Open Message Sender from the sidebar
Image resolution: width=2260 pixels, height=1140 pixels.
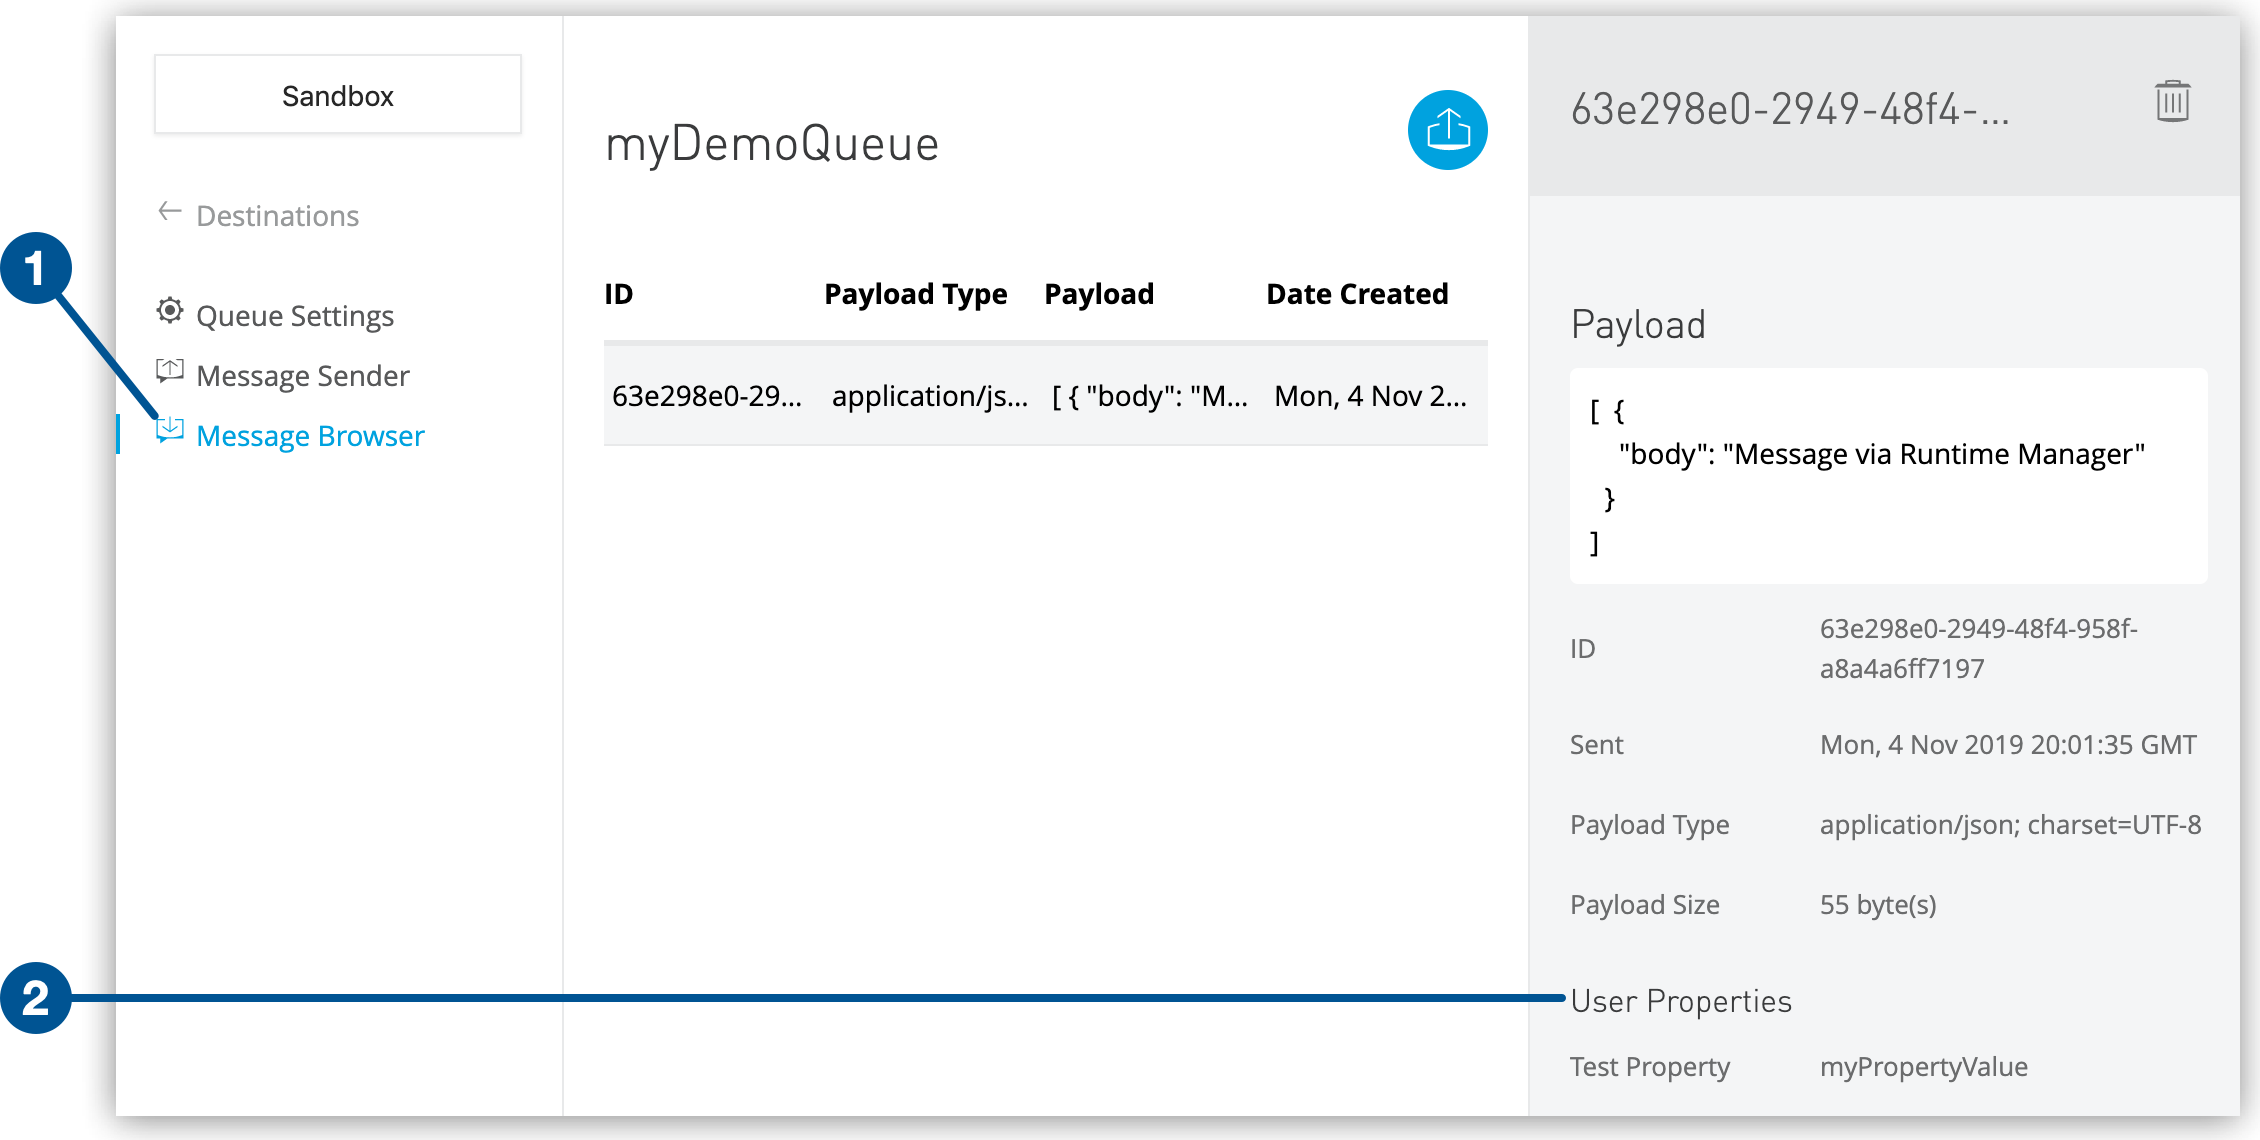click(x=303, y=375)
